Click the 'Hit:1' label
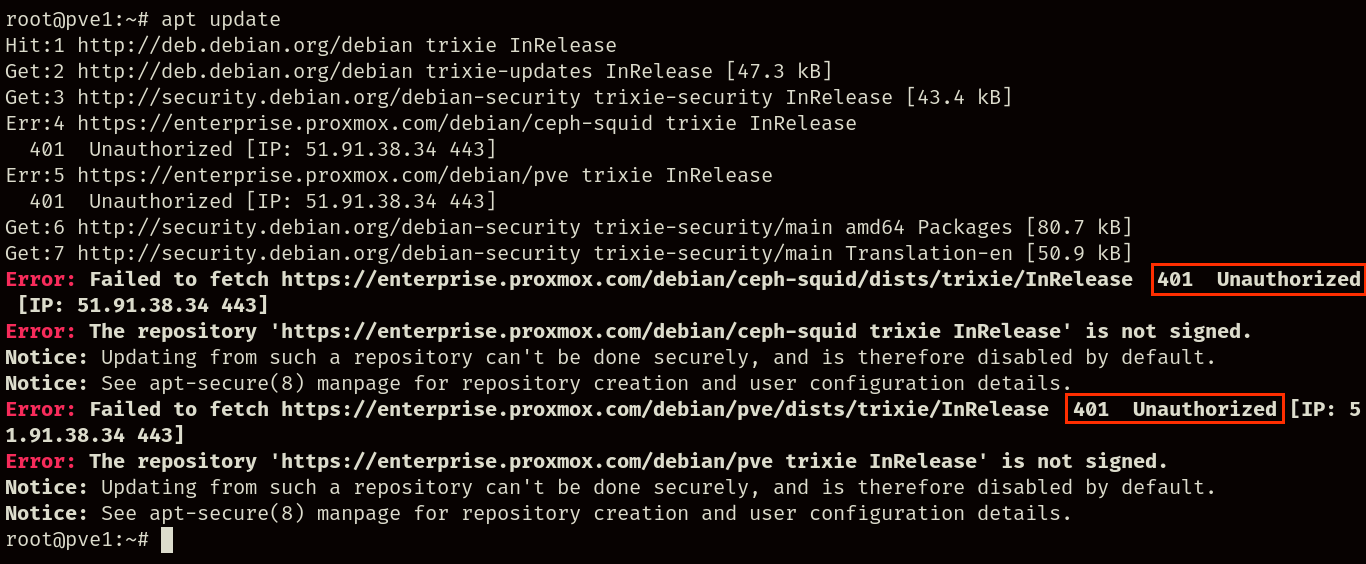The width and height of the screenshot is (1366, 564). tap(35, 46)
